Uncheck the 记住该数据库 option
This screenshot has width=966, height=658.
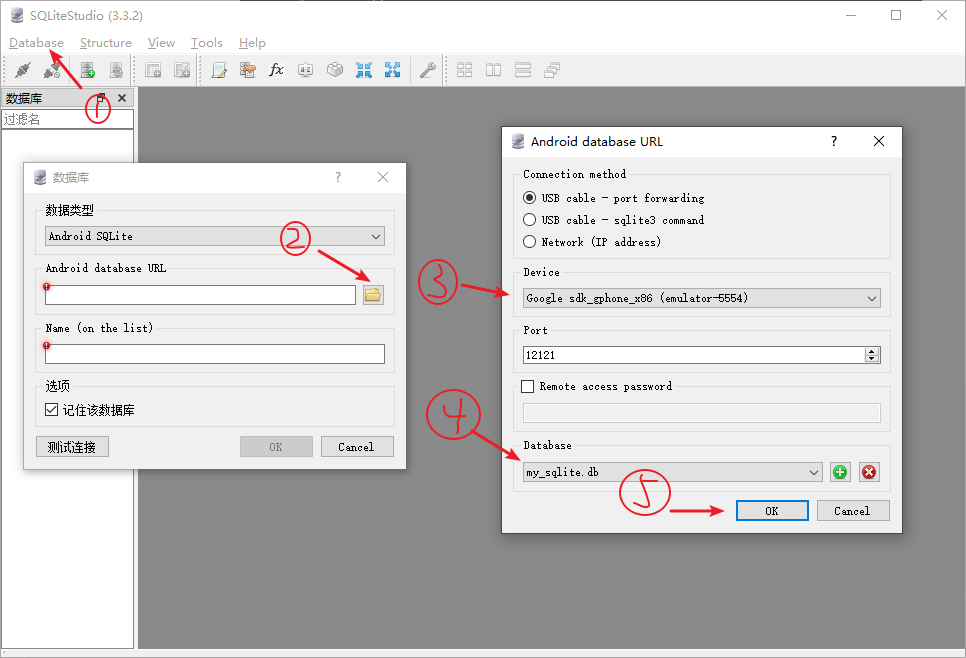49,408
